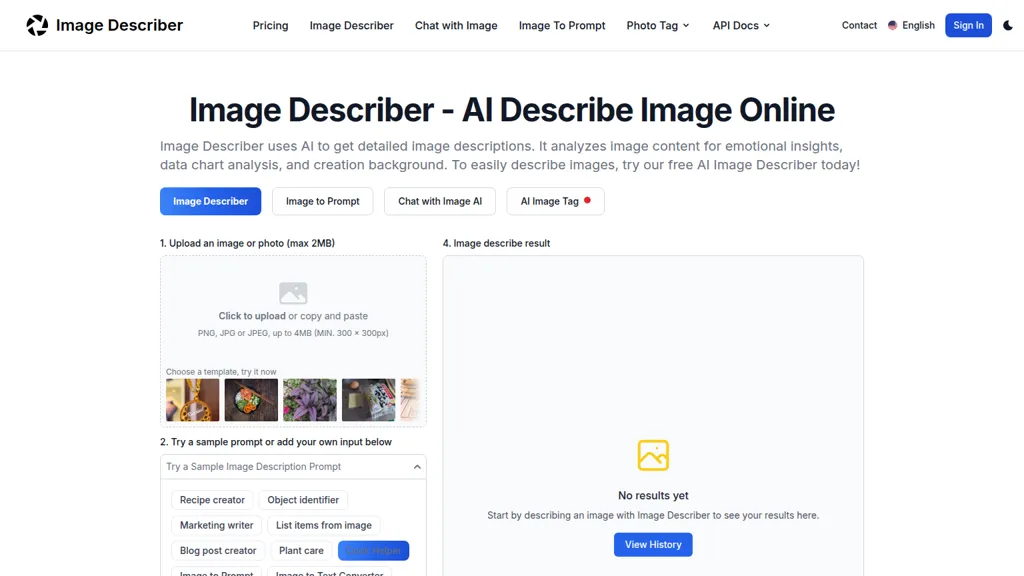The image size is (1024, 576).
Task: Click the main page heading text
Action: (x=512, y=110)
